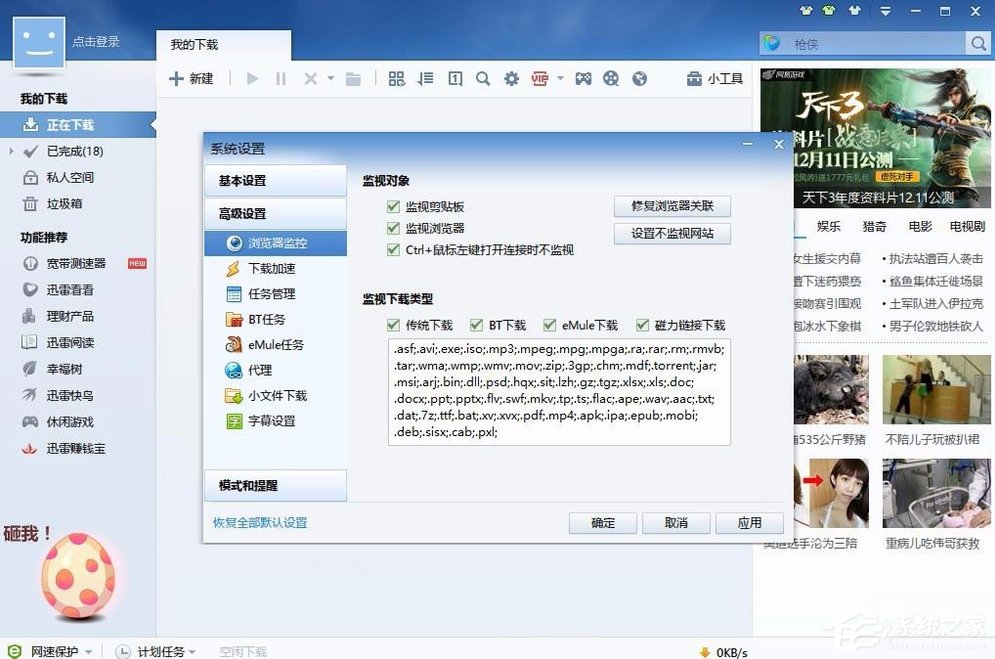Click the 新建 new task toolbar icon
Screen dimensions: 995x659
(192, 78)
